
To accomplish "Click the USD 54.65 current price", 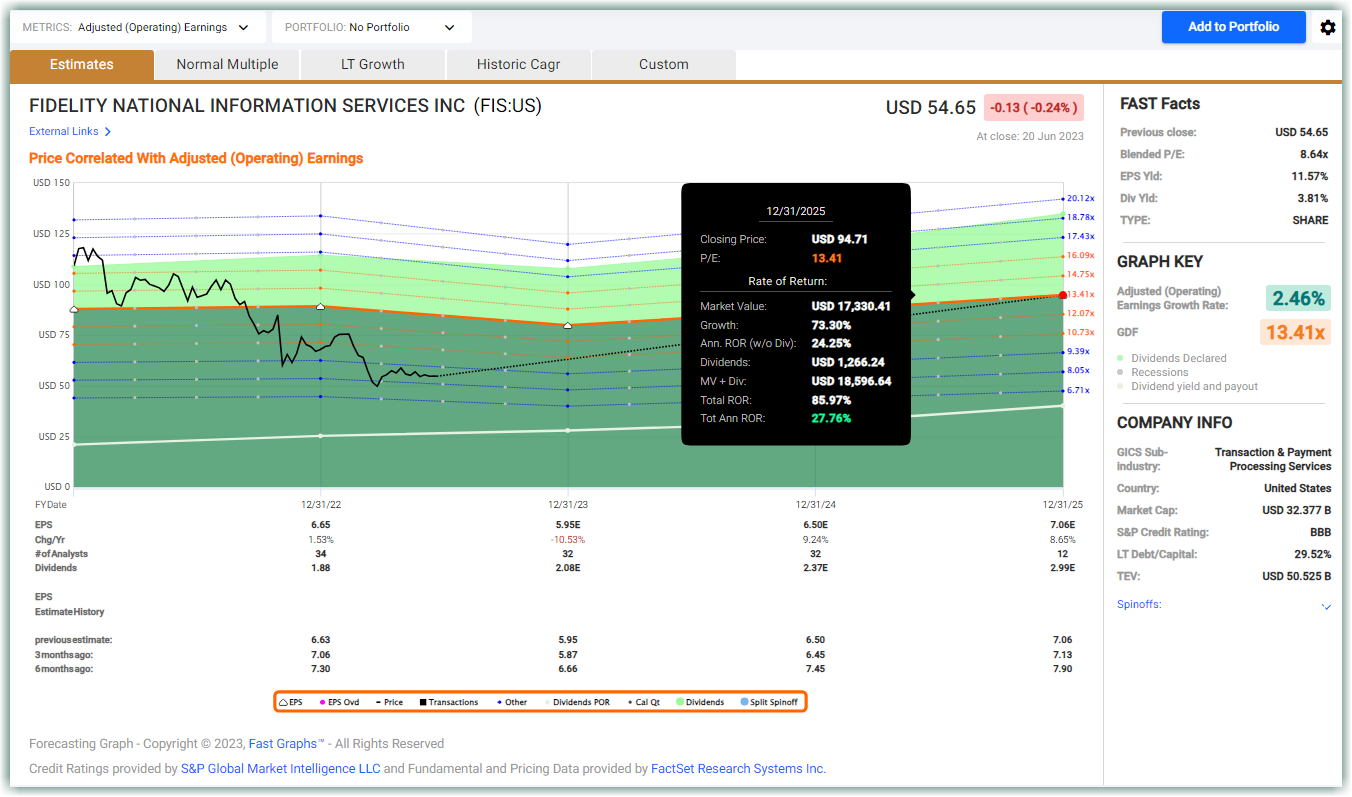I will pos(931,107).
